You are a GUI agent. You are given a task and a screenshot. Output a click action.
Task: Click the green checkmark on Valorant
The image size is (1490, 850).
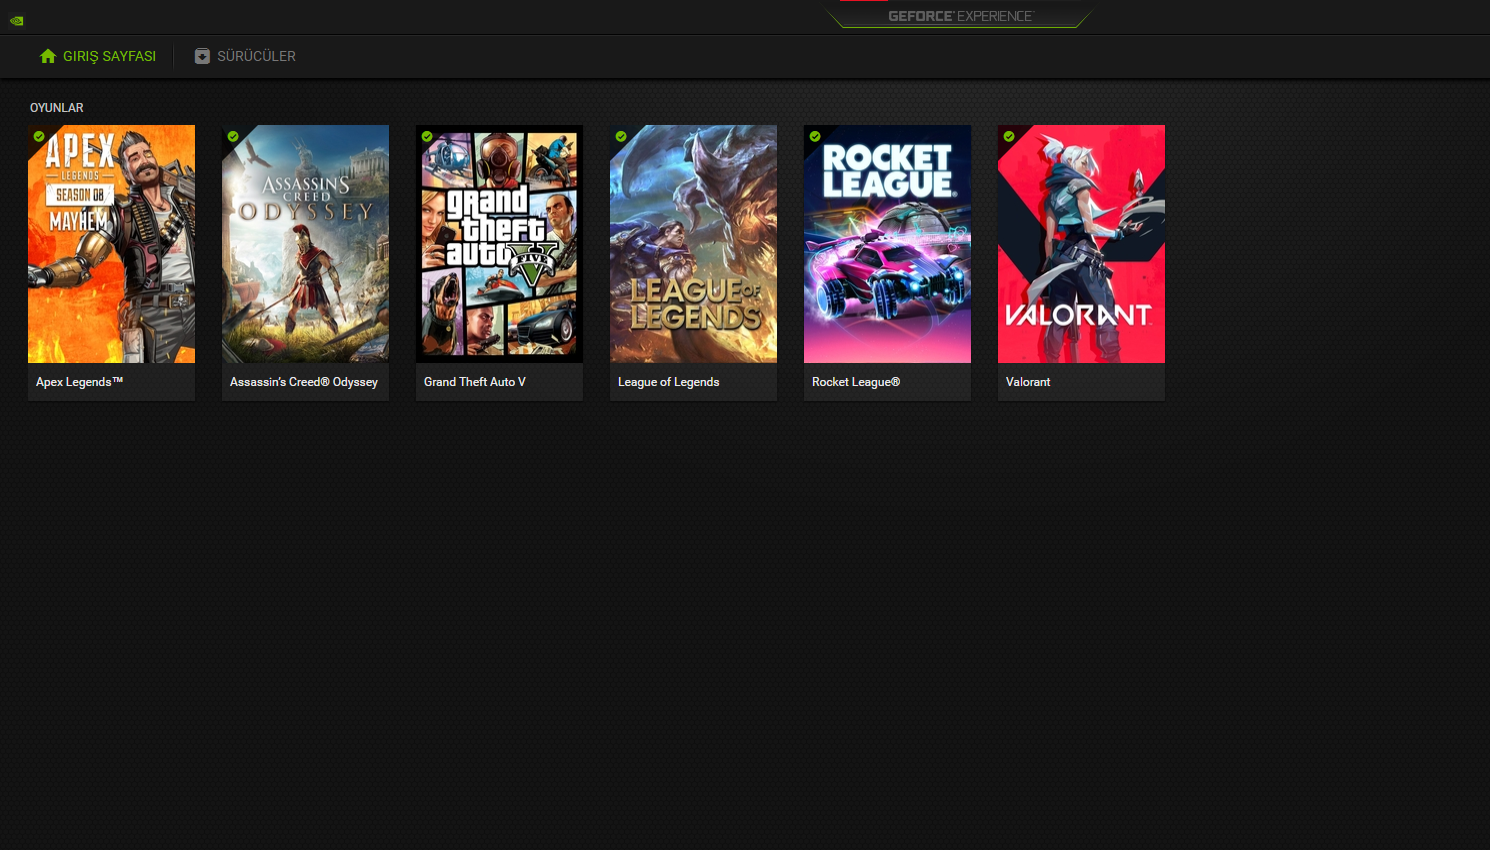point(1009,136)
